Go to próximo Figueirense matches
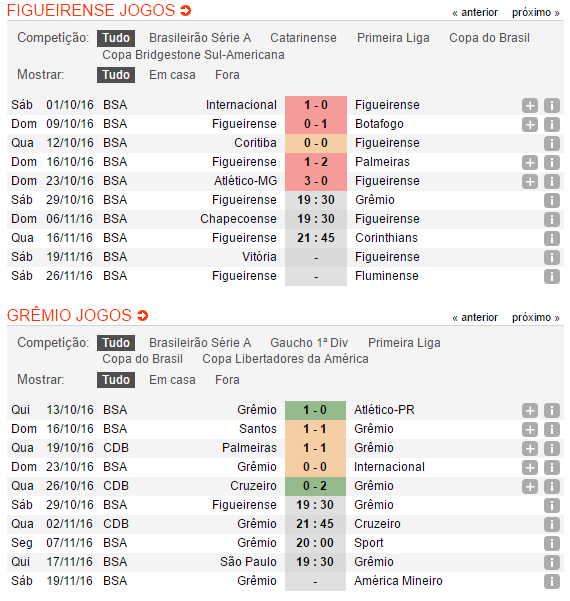Image resolution: width=570 pixels, height=601 pixels. (536, 13)
